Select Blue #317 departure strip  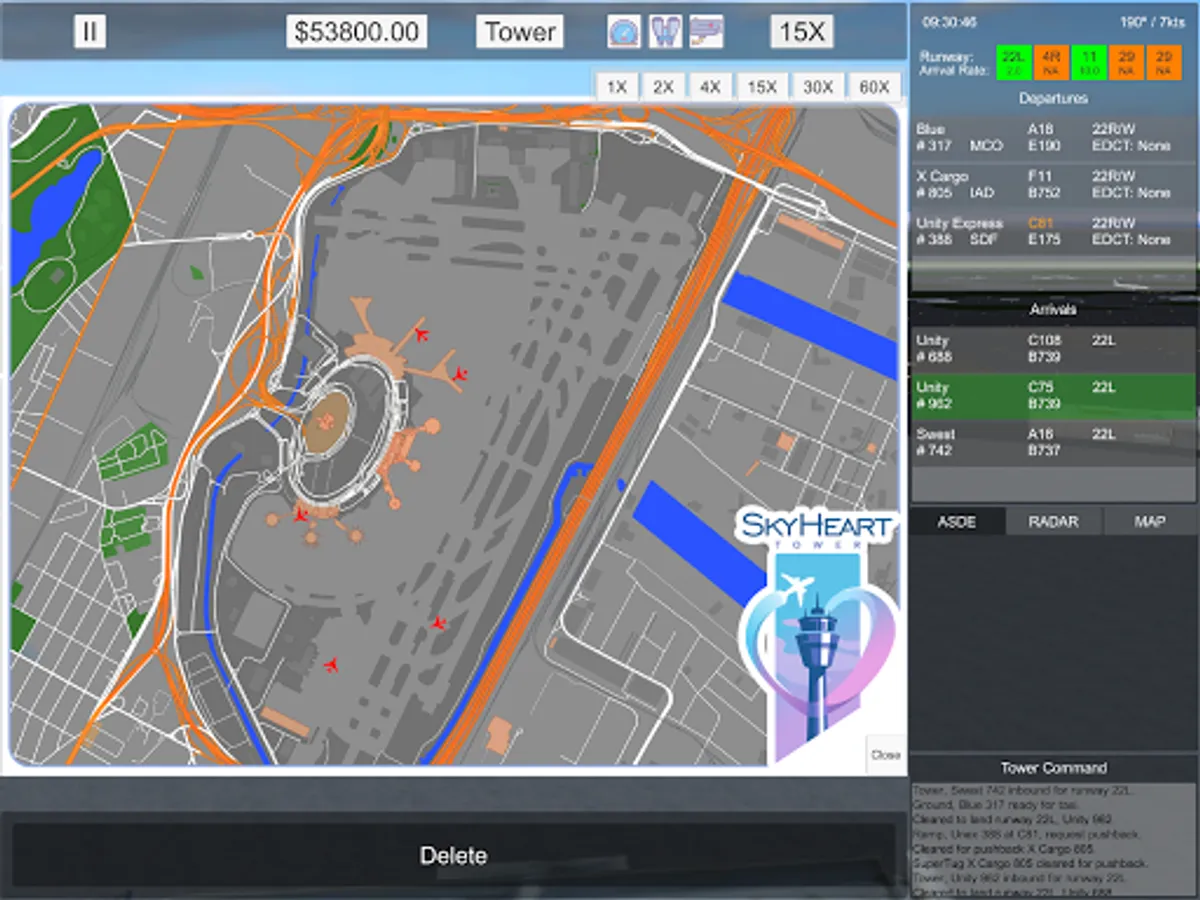[x=1053, y=138]
